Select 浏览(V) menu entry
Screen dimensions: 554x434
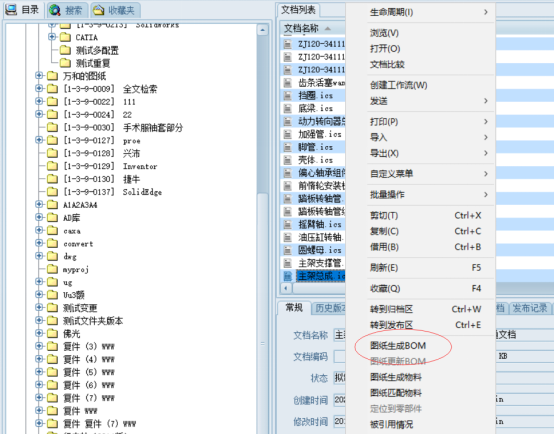[384, 33]
